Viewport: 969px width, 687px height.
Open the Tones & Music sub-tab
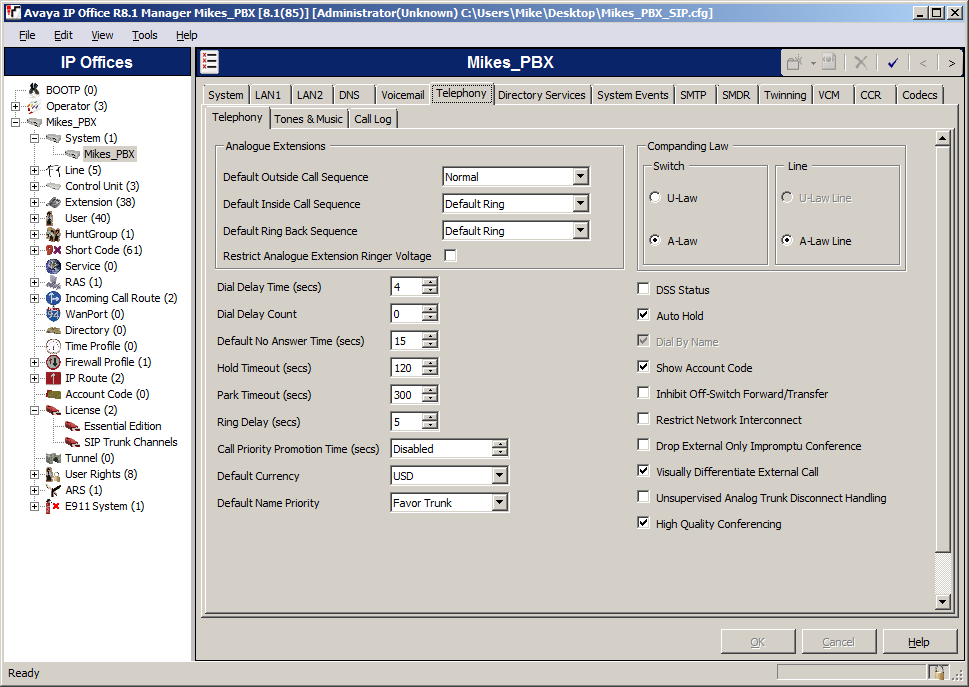(308, 119)
